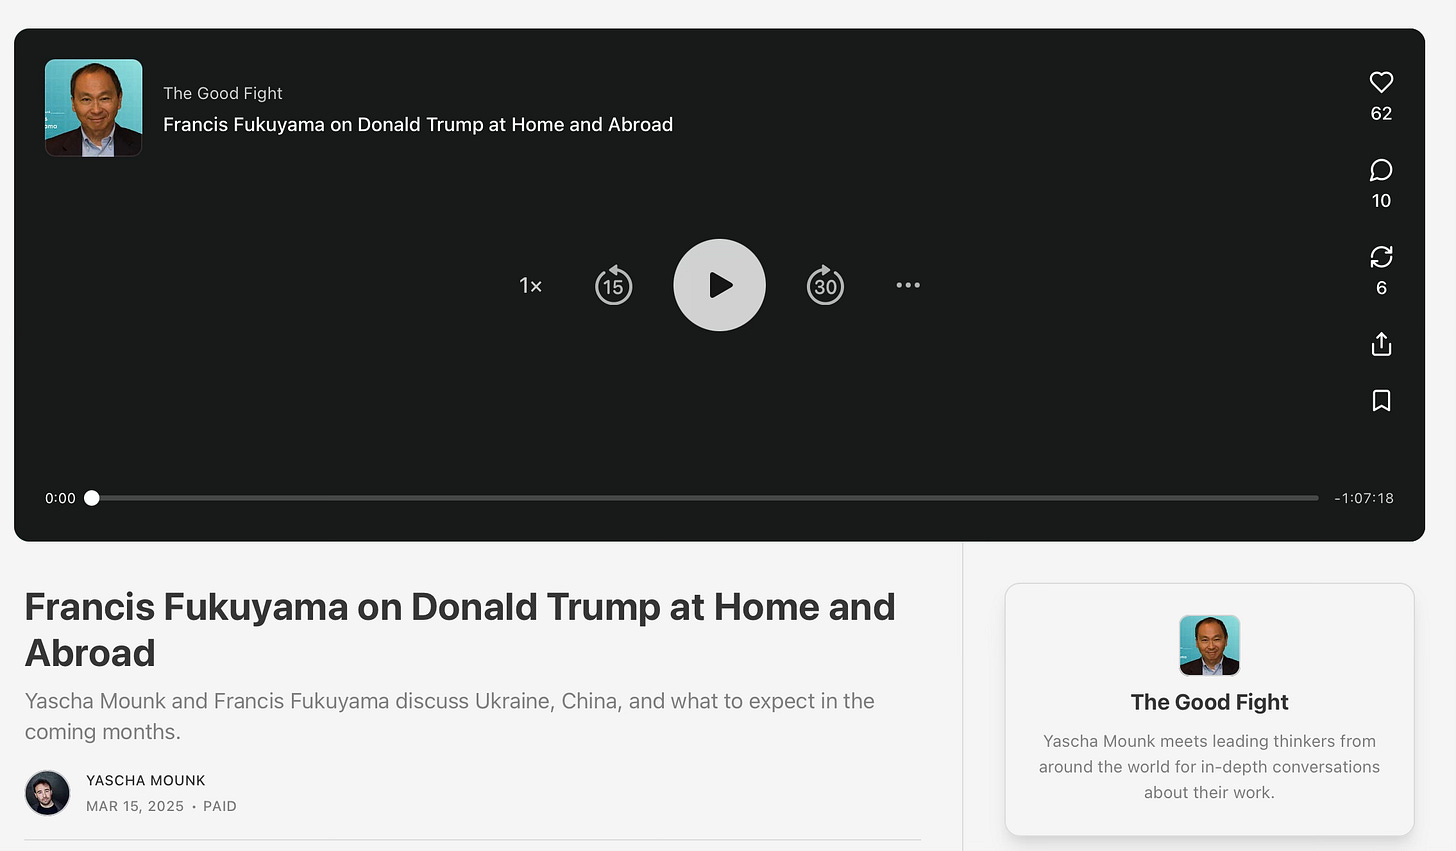Like the episode with the heart icon

click(x=1381, y=82)
